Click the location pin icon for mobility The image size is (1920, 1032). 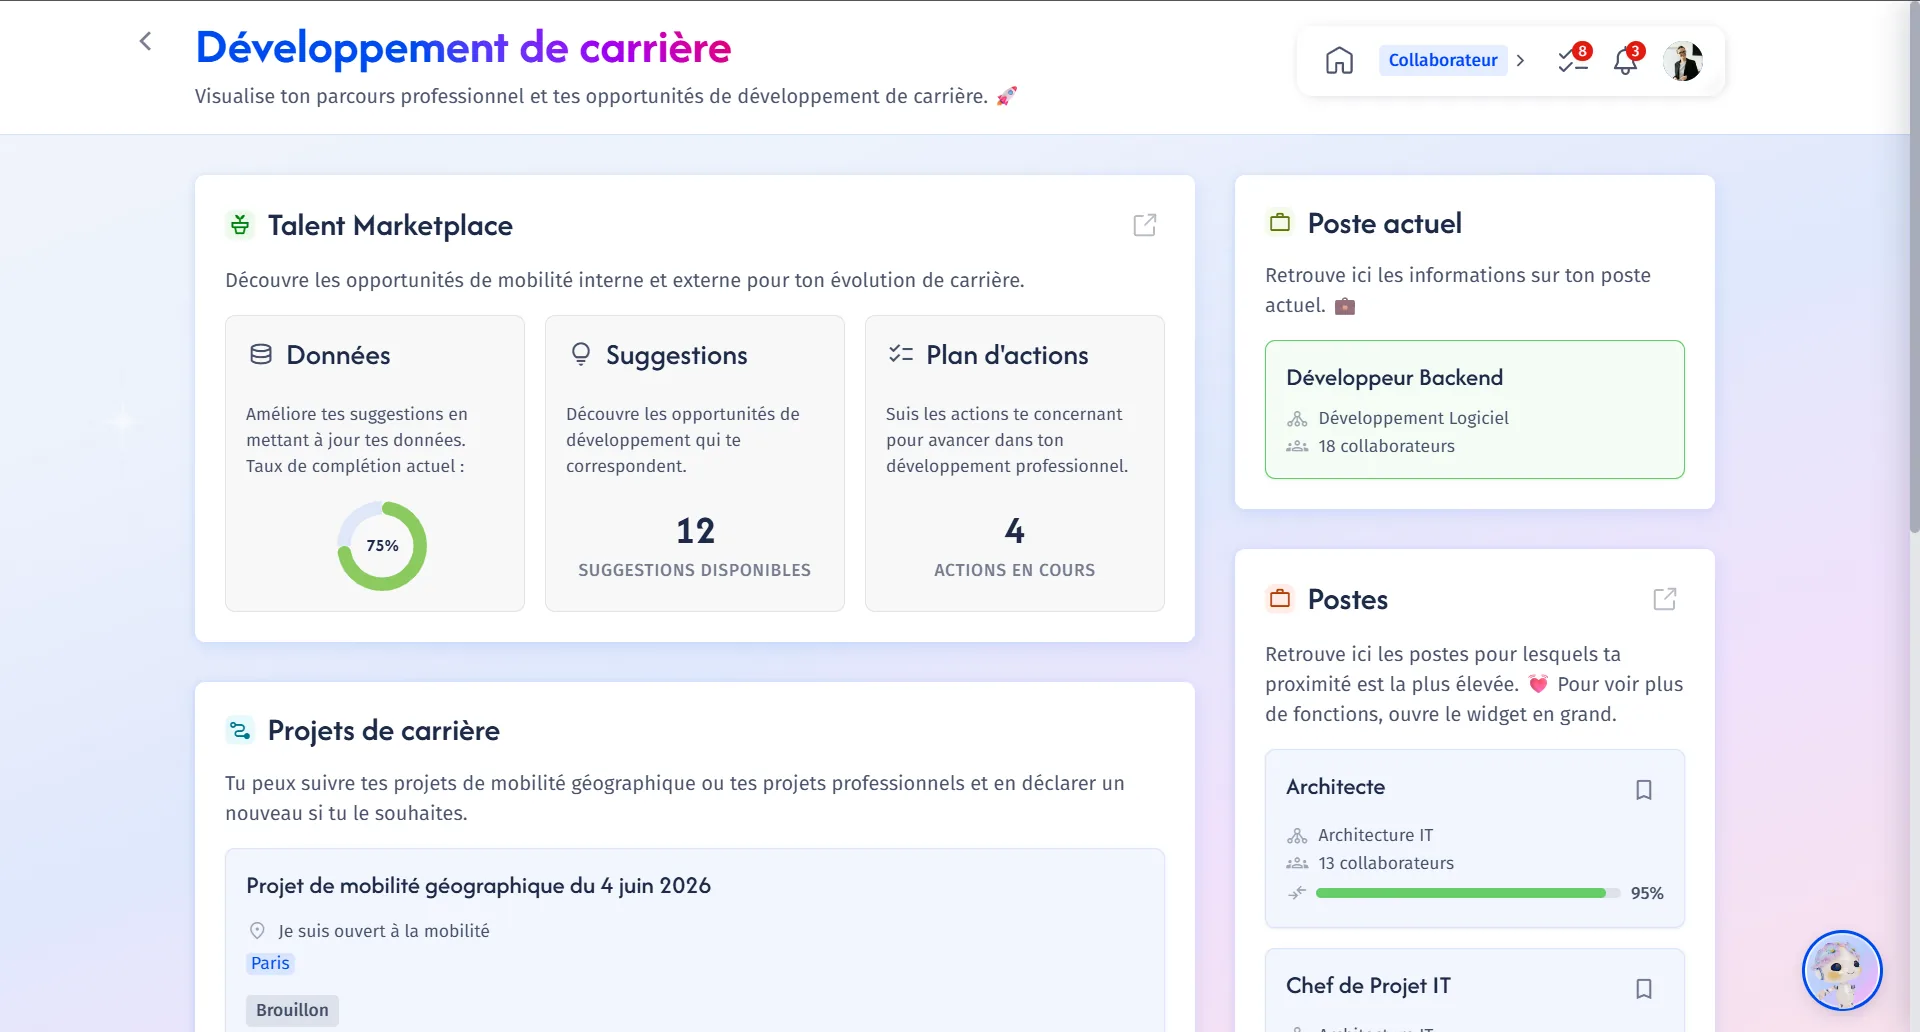[257, 931]
